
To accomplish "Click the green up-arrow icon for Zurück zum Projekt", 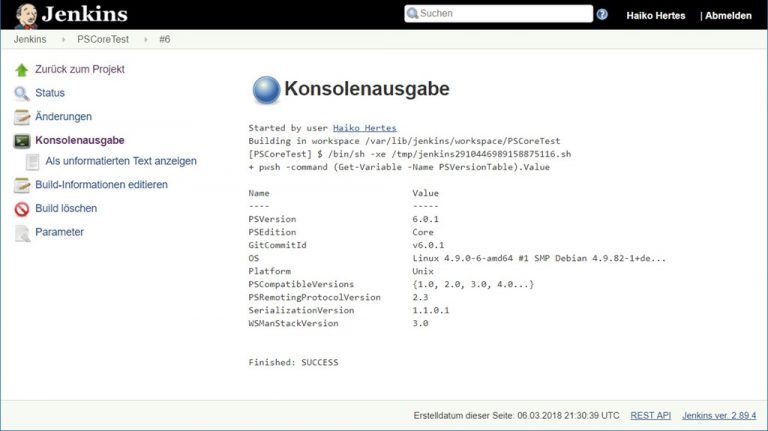I will click(22, 70).
